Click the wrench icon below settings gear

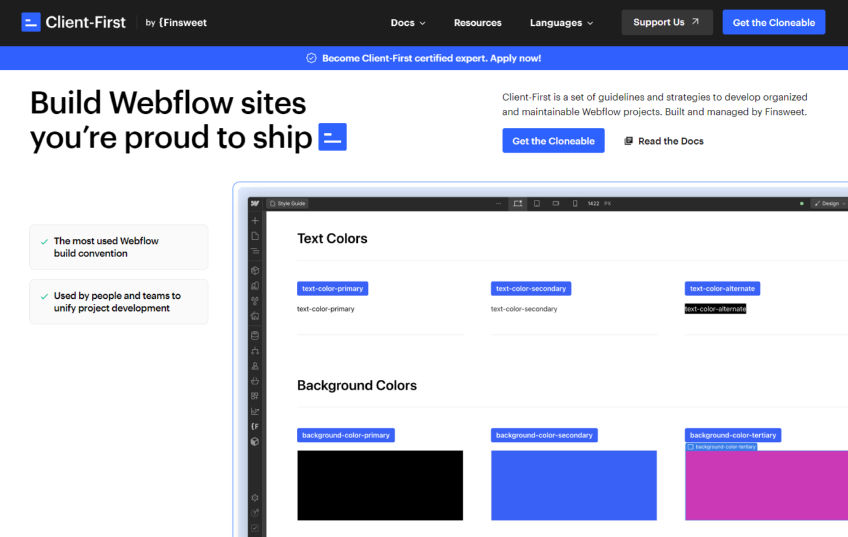[255, 513]
